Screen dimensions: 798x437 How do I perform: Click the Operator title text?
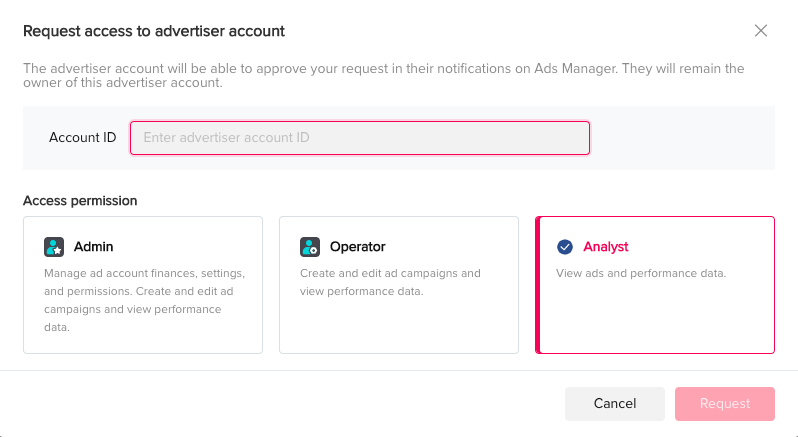coord(357,247)
